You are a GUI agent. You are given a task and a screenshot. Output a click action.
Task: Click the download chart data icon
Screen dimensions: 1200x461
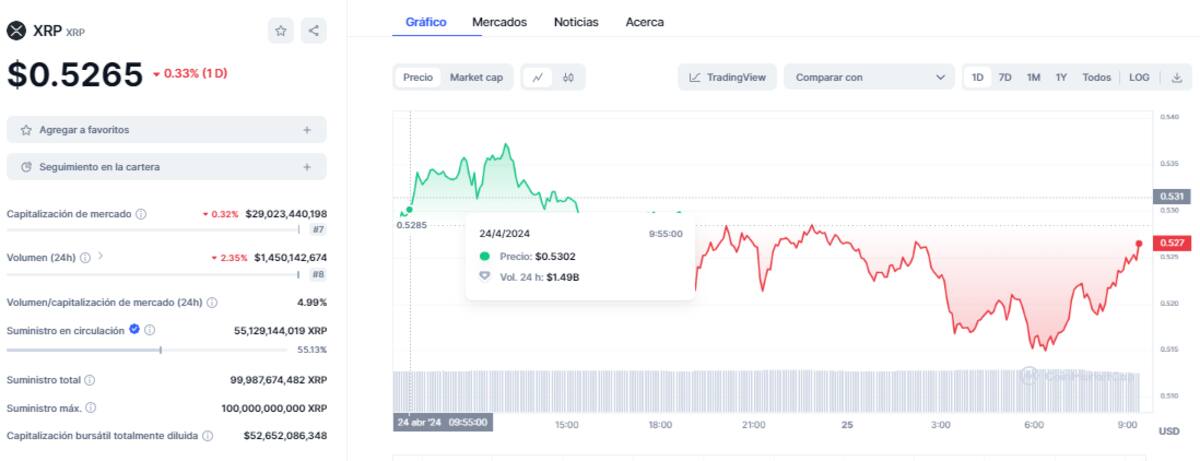point(1177,77)
